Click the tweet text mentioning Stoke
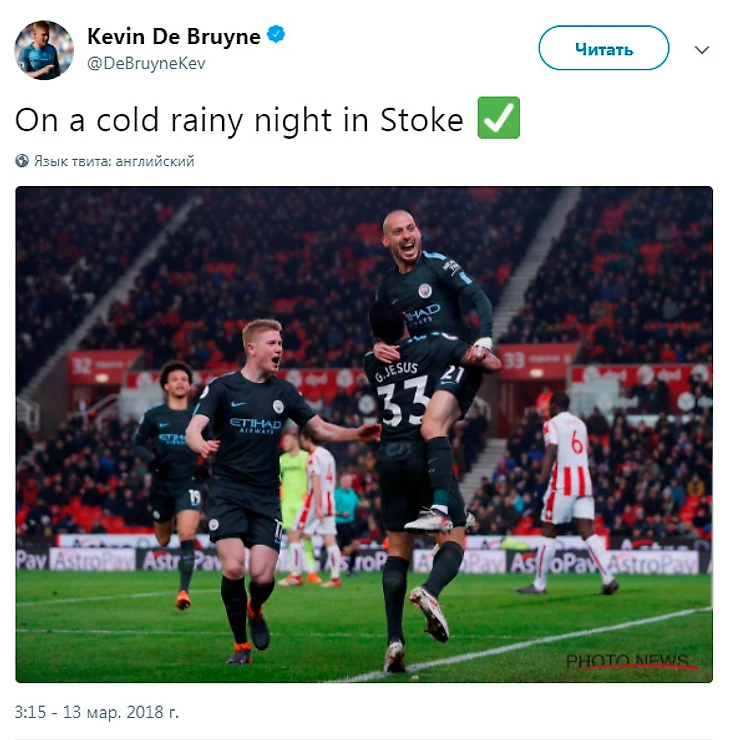This screenshot has width=730, height=740. [239, 120]
